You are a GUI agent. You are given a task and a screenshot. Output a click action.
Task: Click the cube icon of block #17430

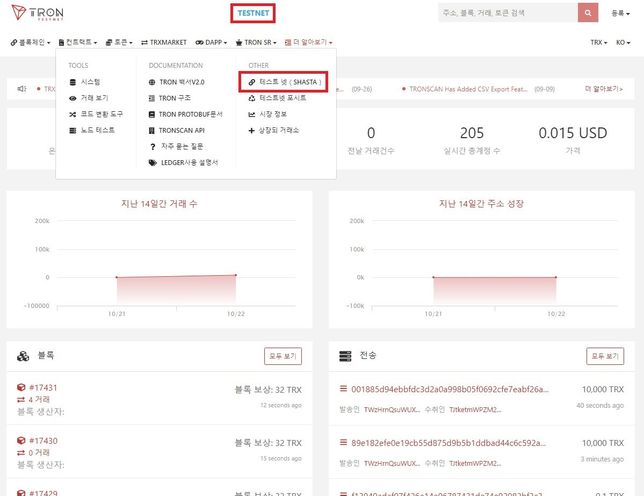21,441
